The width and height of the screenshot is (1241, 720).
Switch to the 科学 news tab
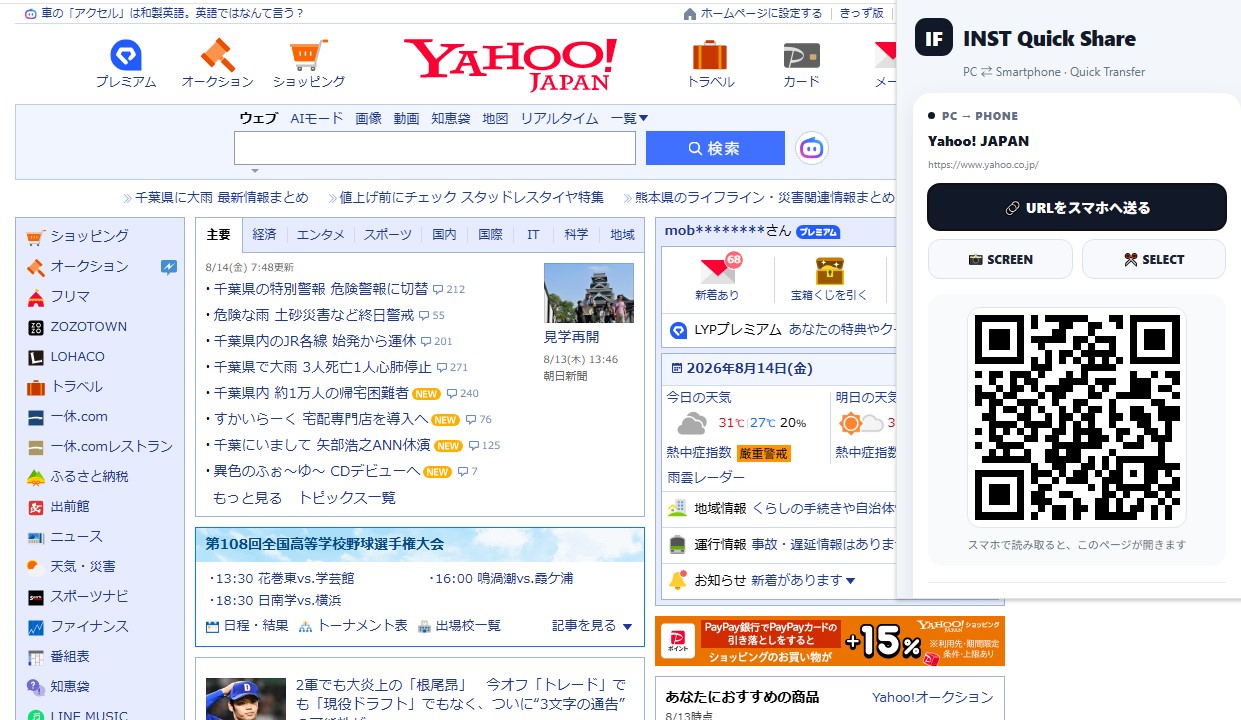coord(576,235)
